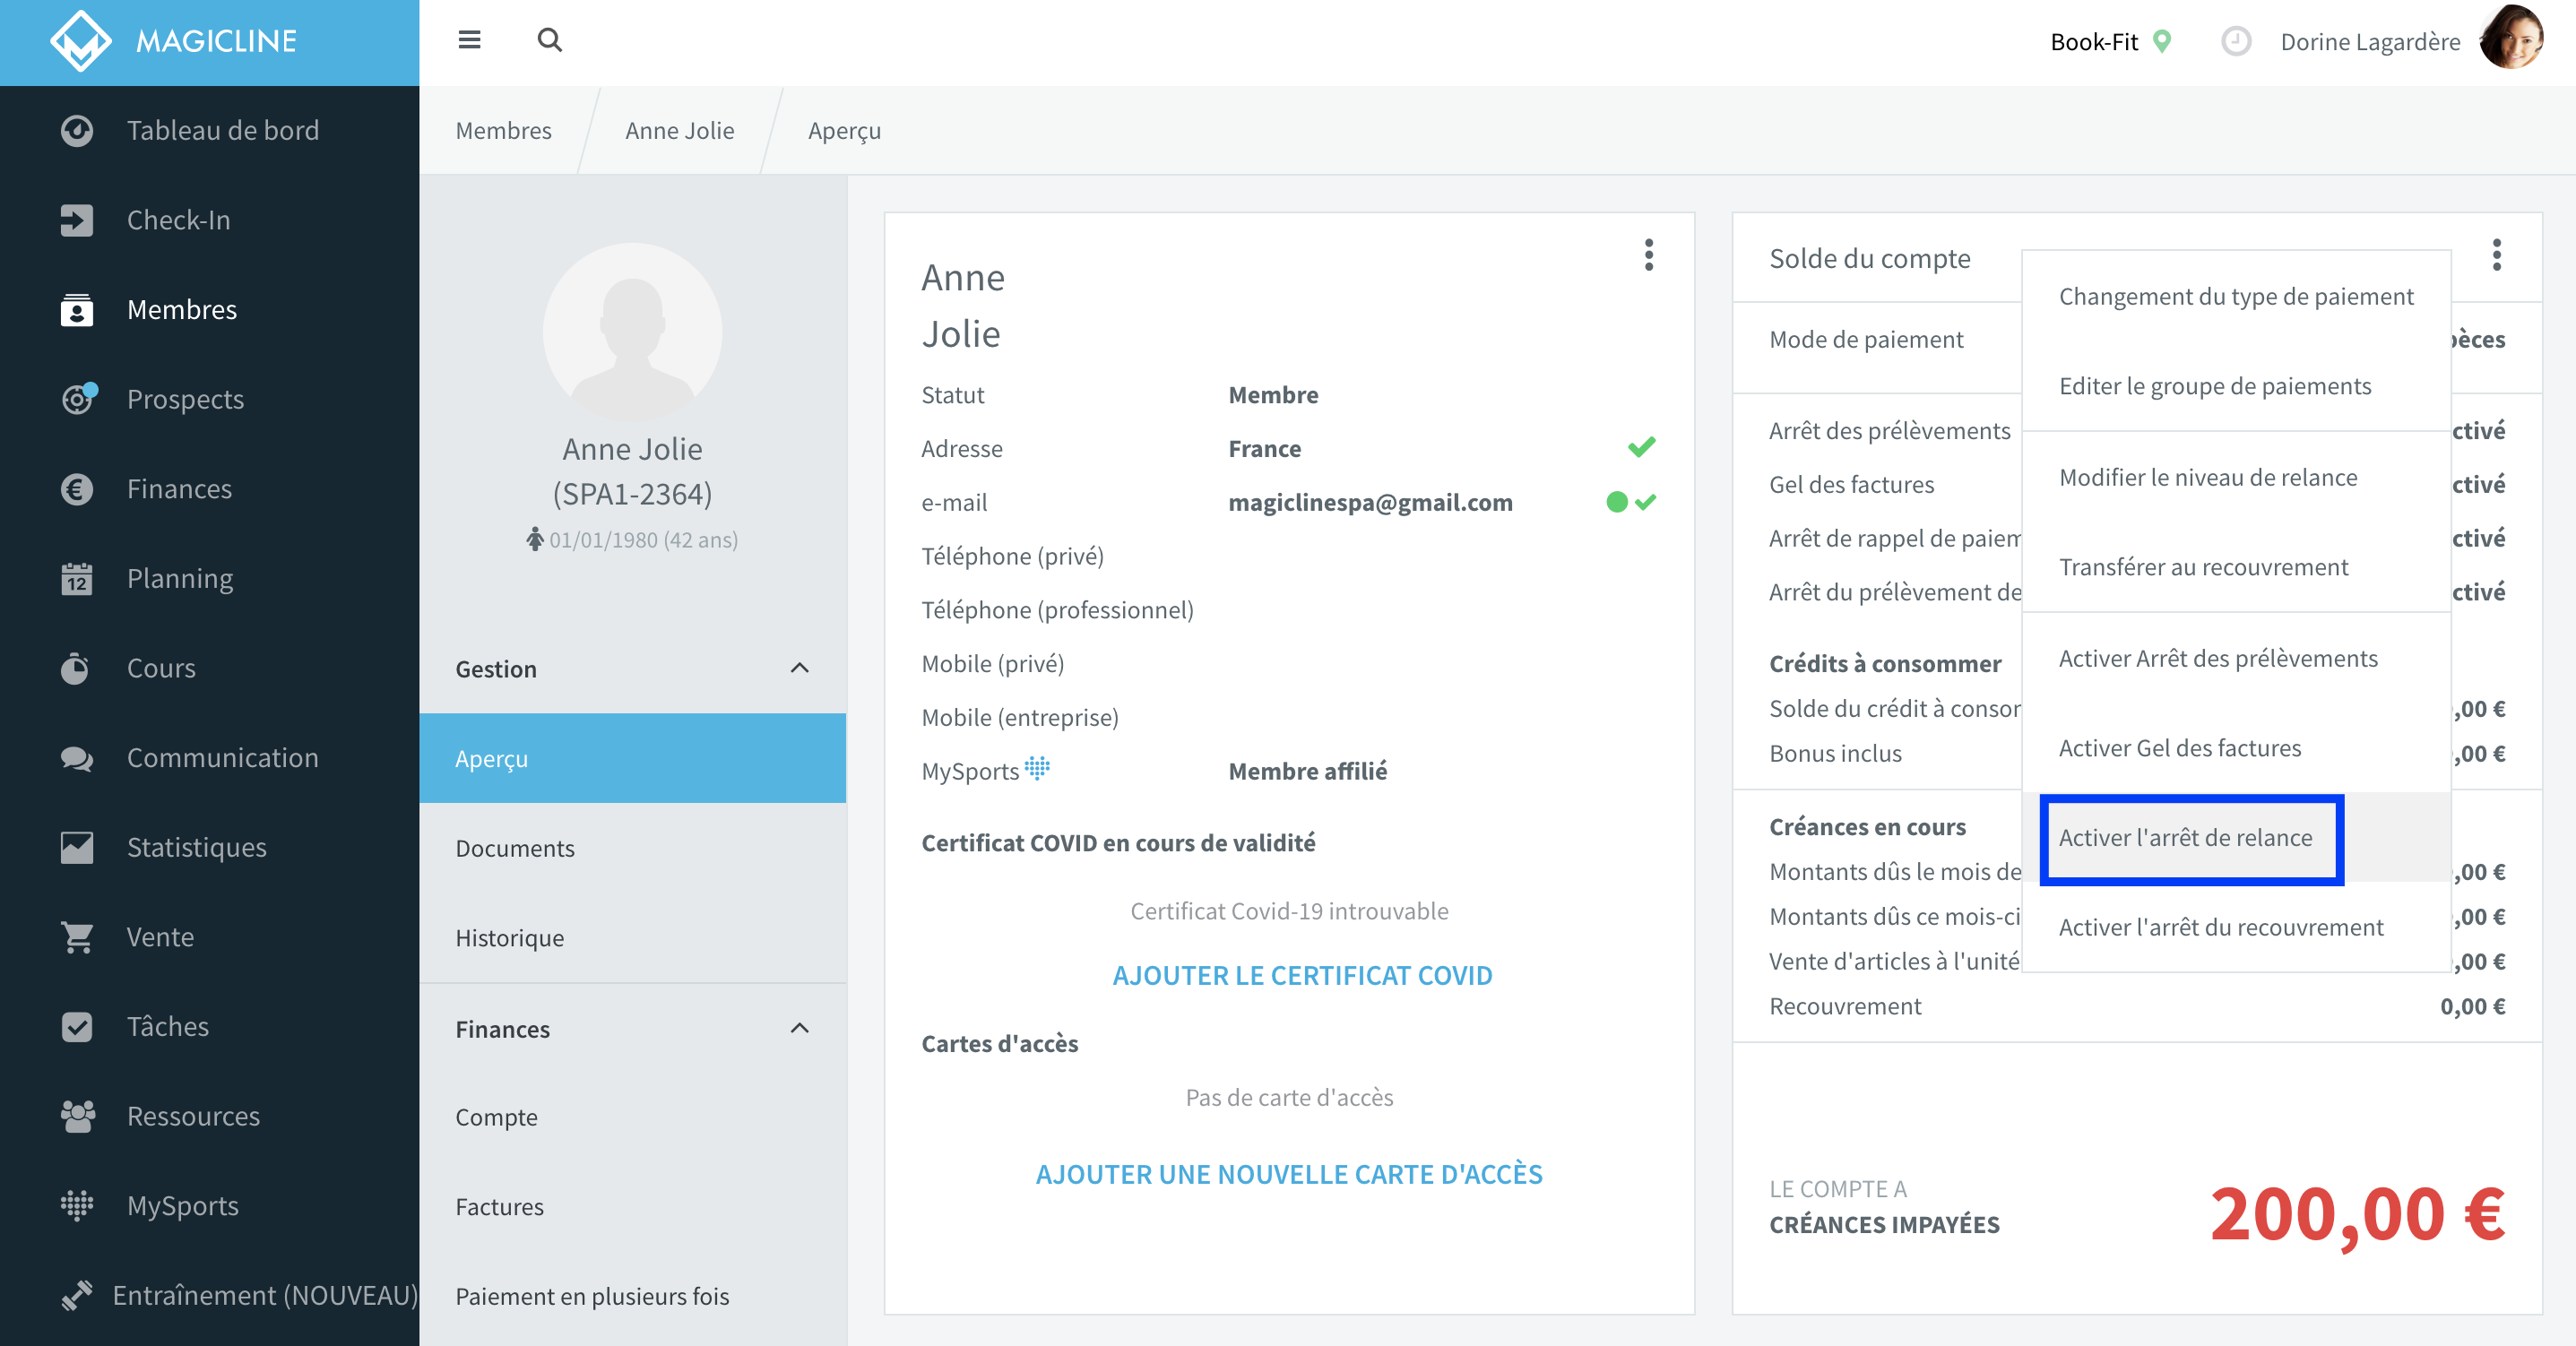Open three-dot menu on Solde du compte

pos(2496,255)
